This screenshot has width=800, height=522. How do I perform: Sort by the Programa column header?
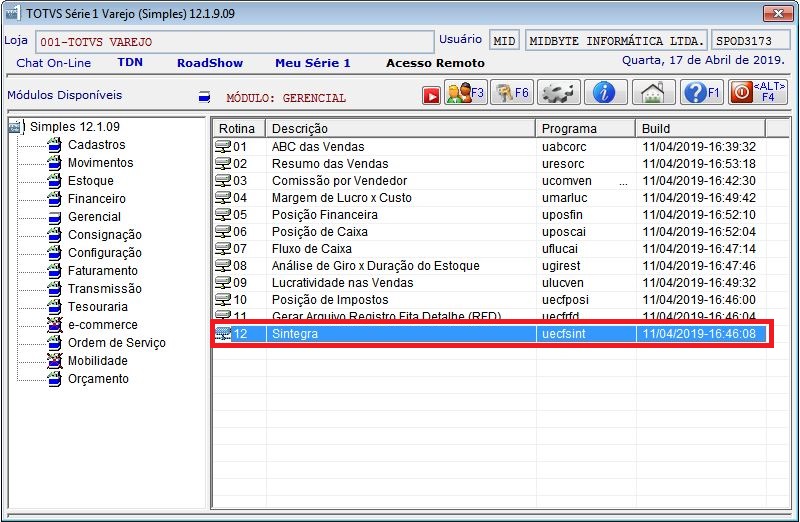[585, 129]
